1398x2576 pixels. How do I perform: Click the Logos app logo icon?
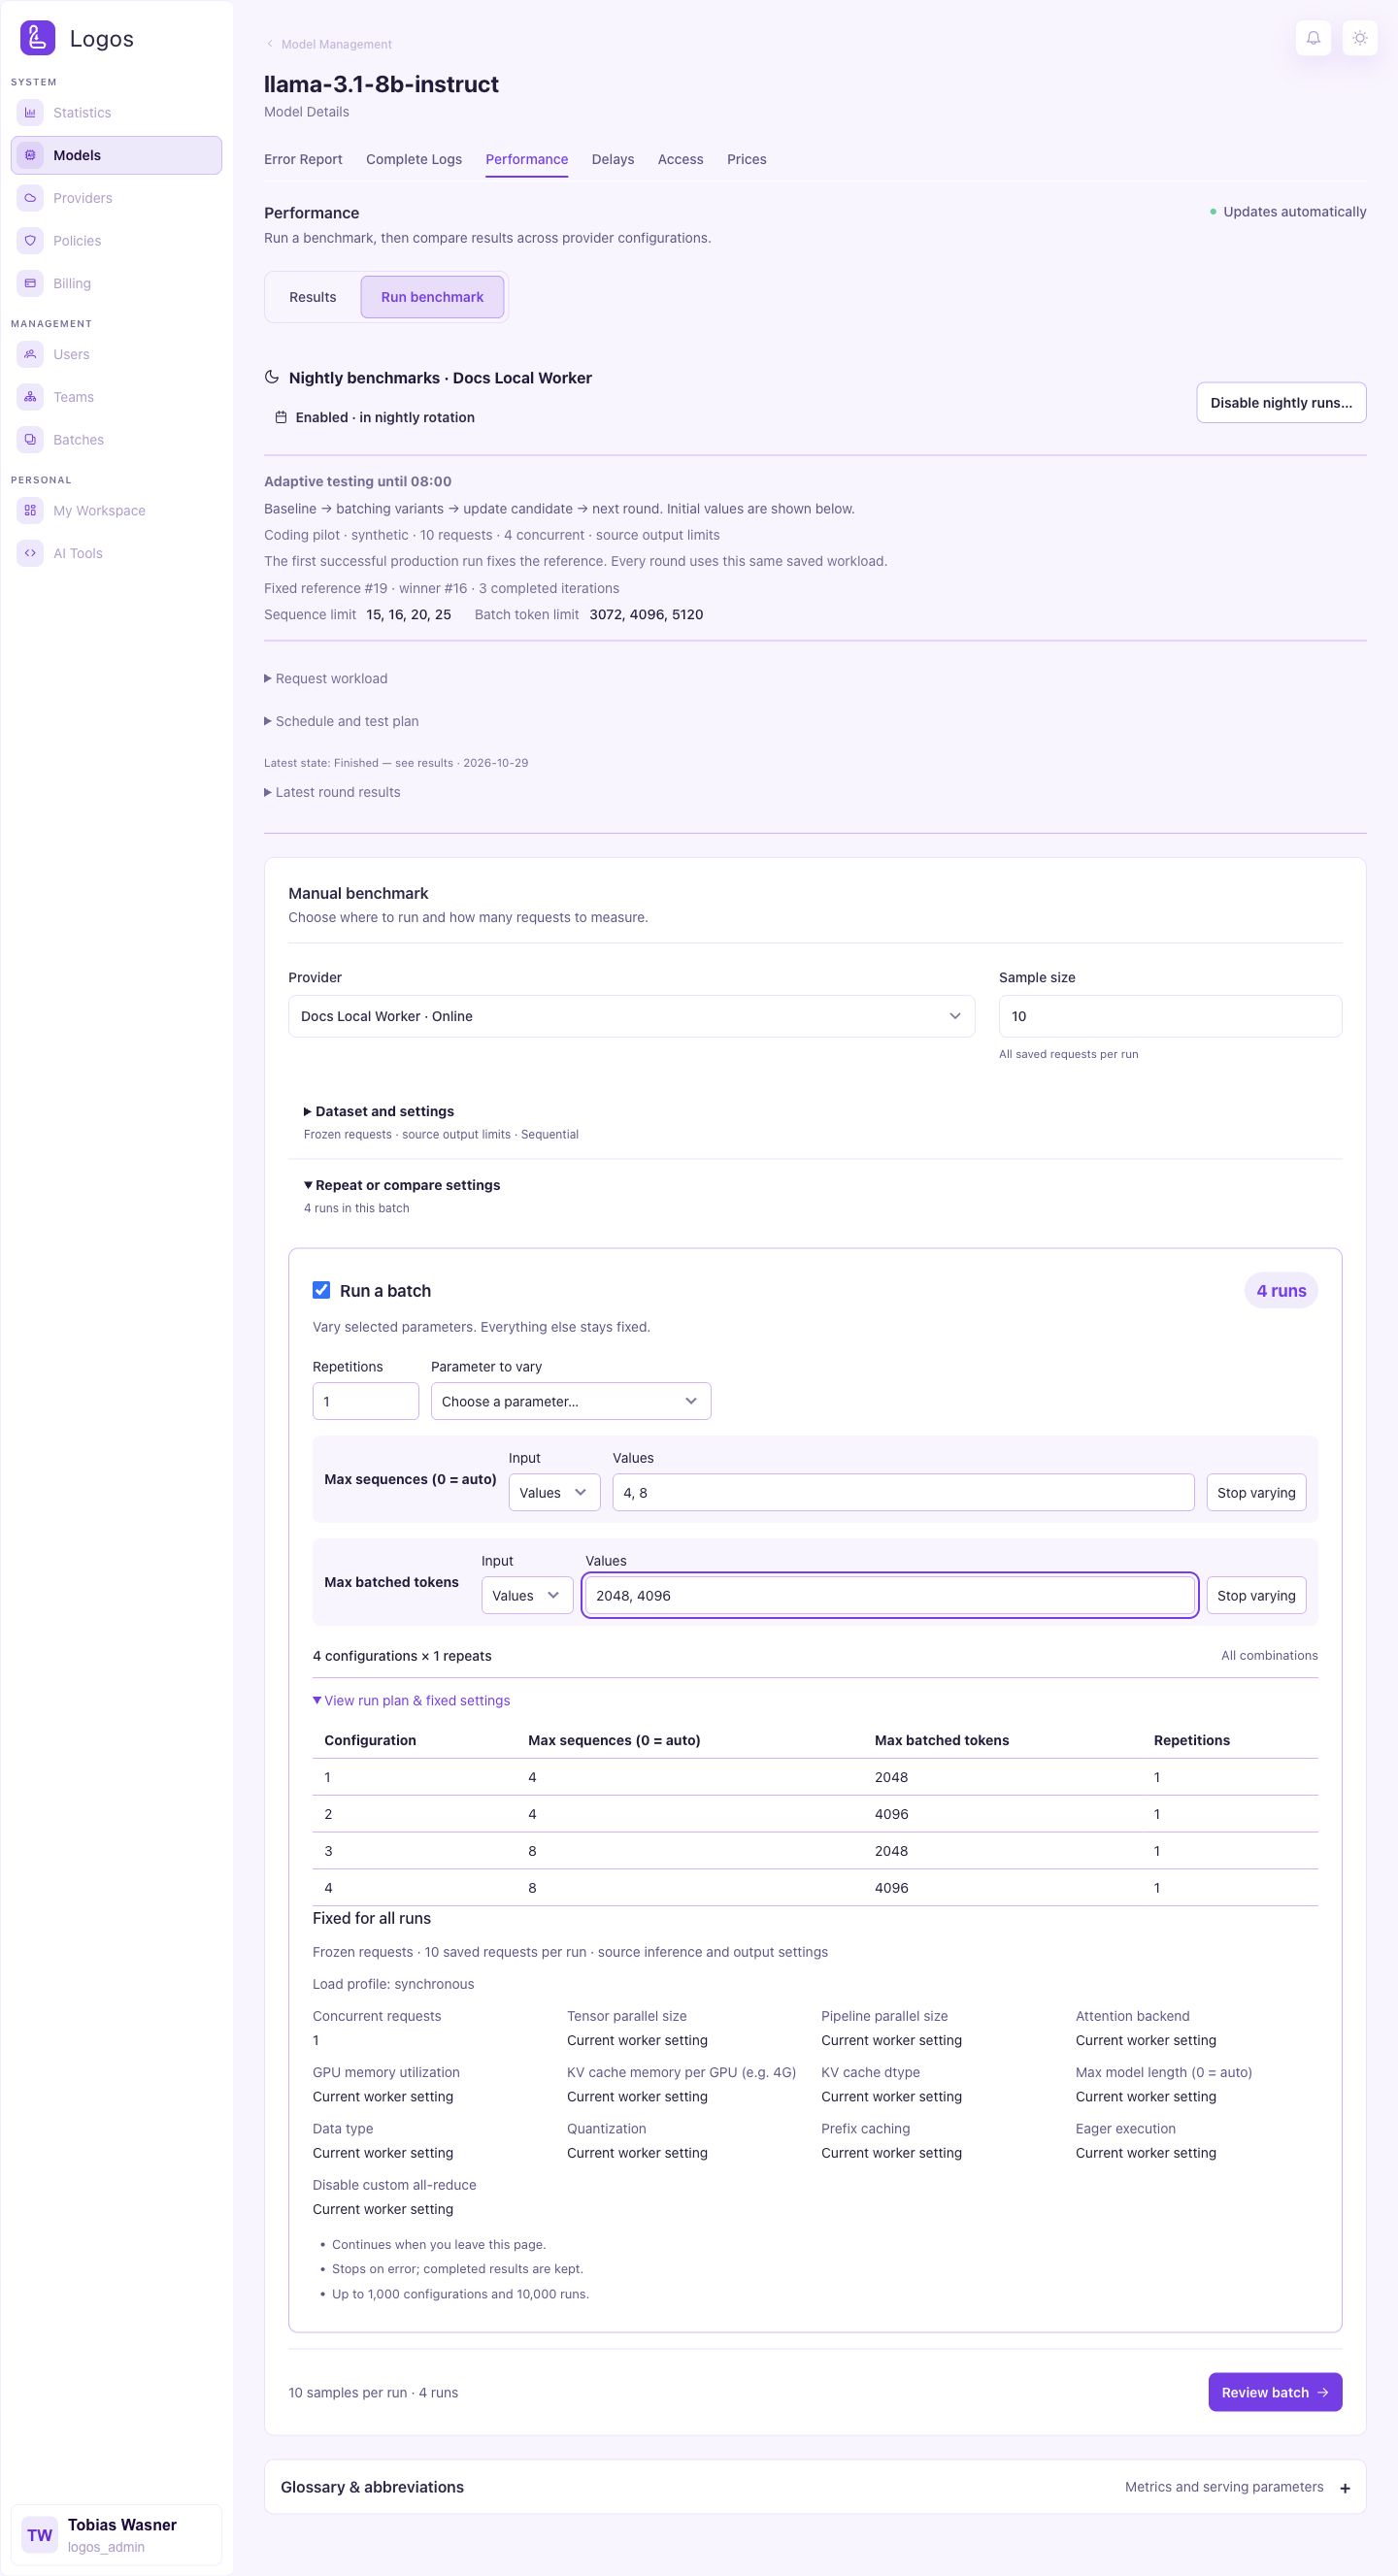pyautogui.click(x=38, y=38)
